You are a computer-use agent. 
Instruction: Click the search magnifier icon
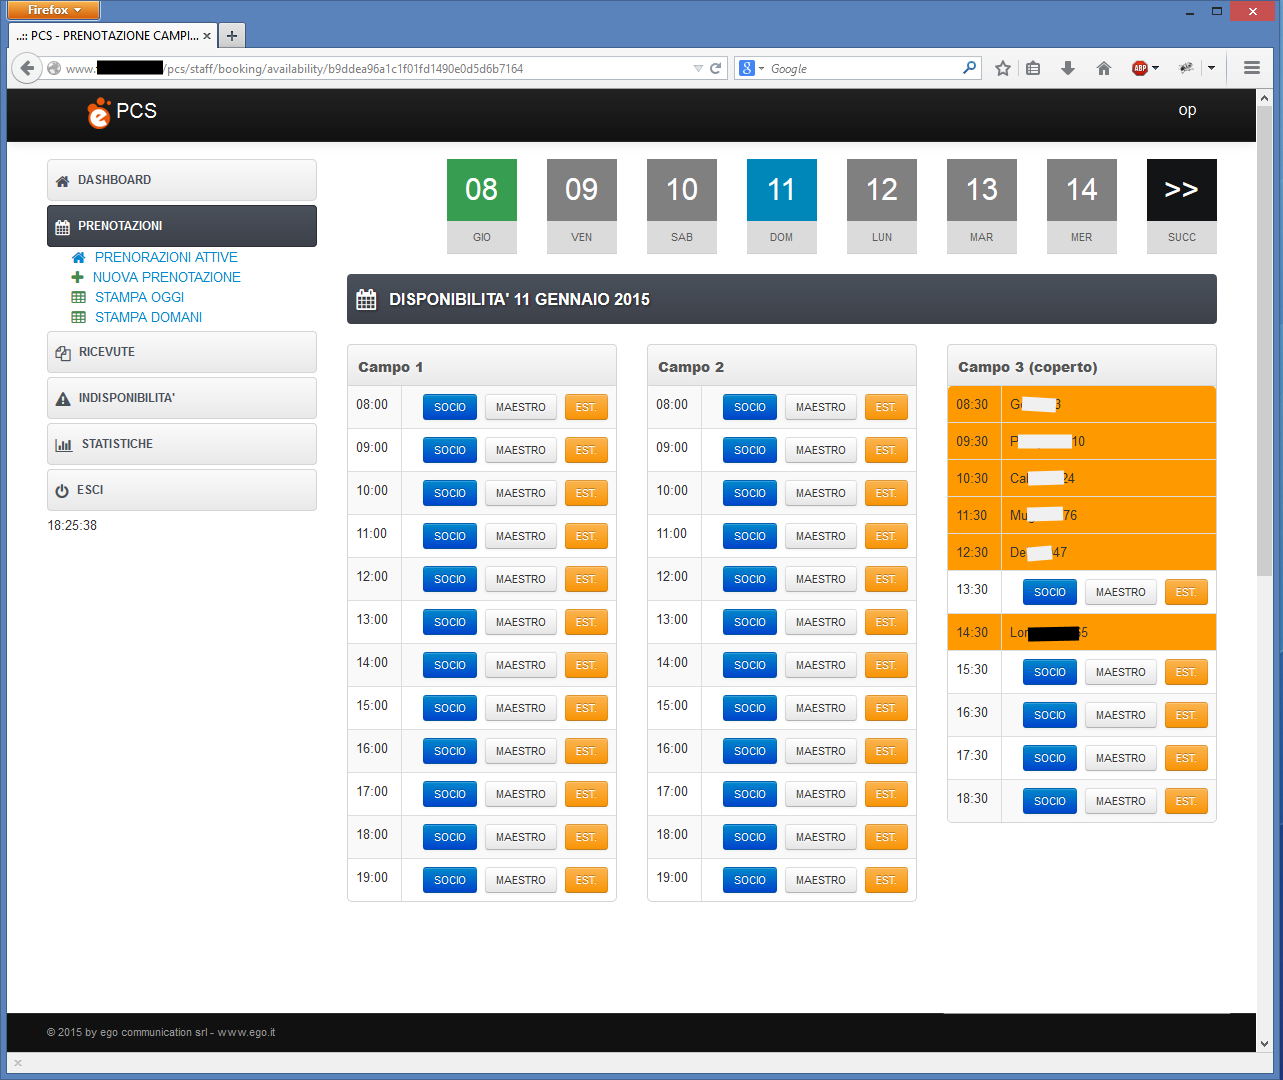[x=969, y=68]
